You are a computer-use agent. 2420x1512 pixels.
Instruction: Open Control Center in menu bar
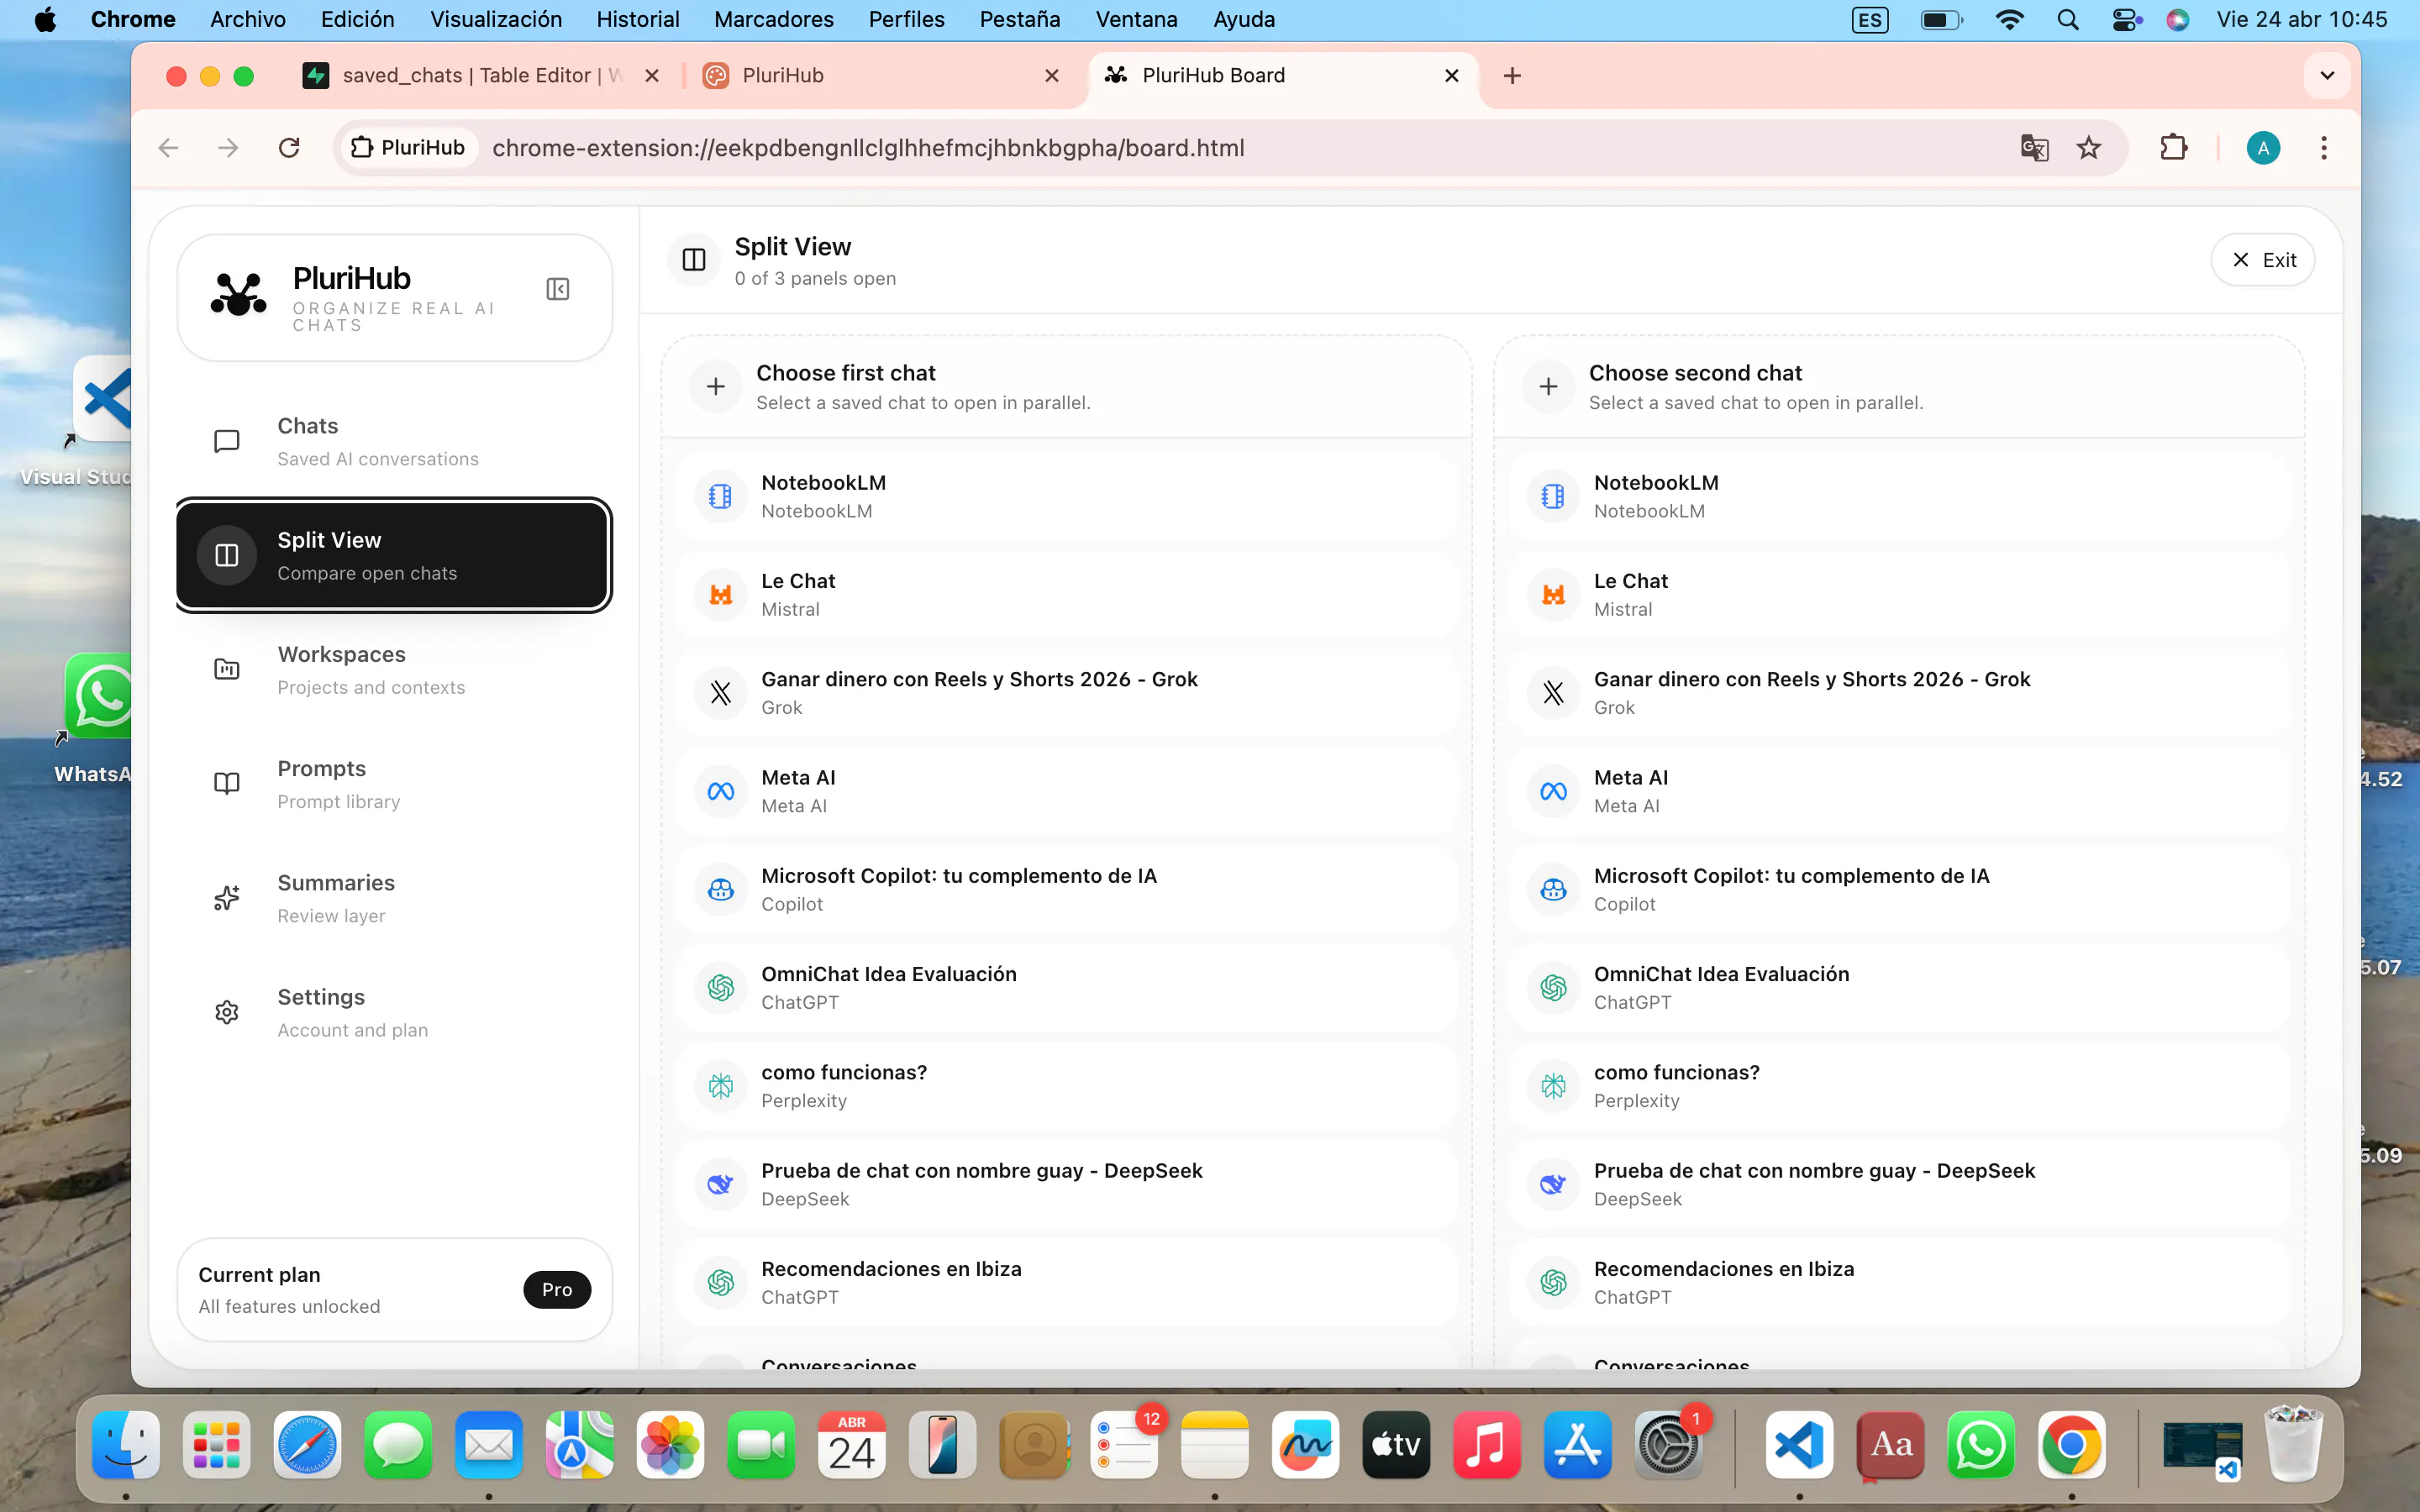pos(2126,19)
